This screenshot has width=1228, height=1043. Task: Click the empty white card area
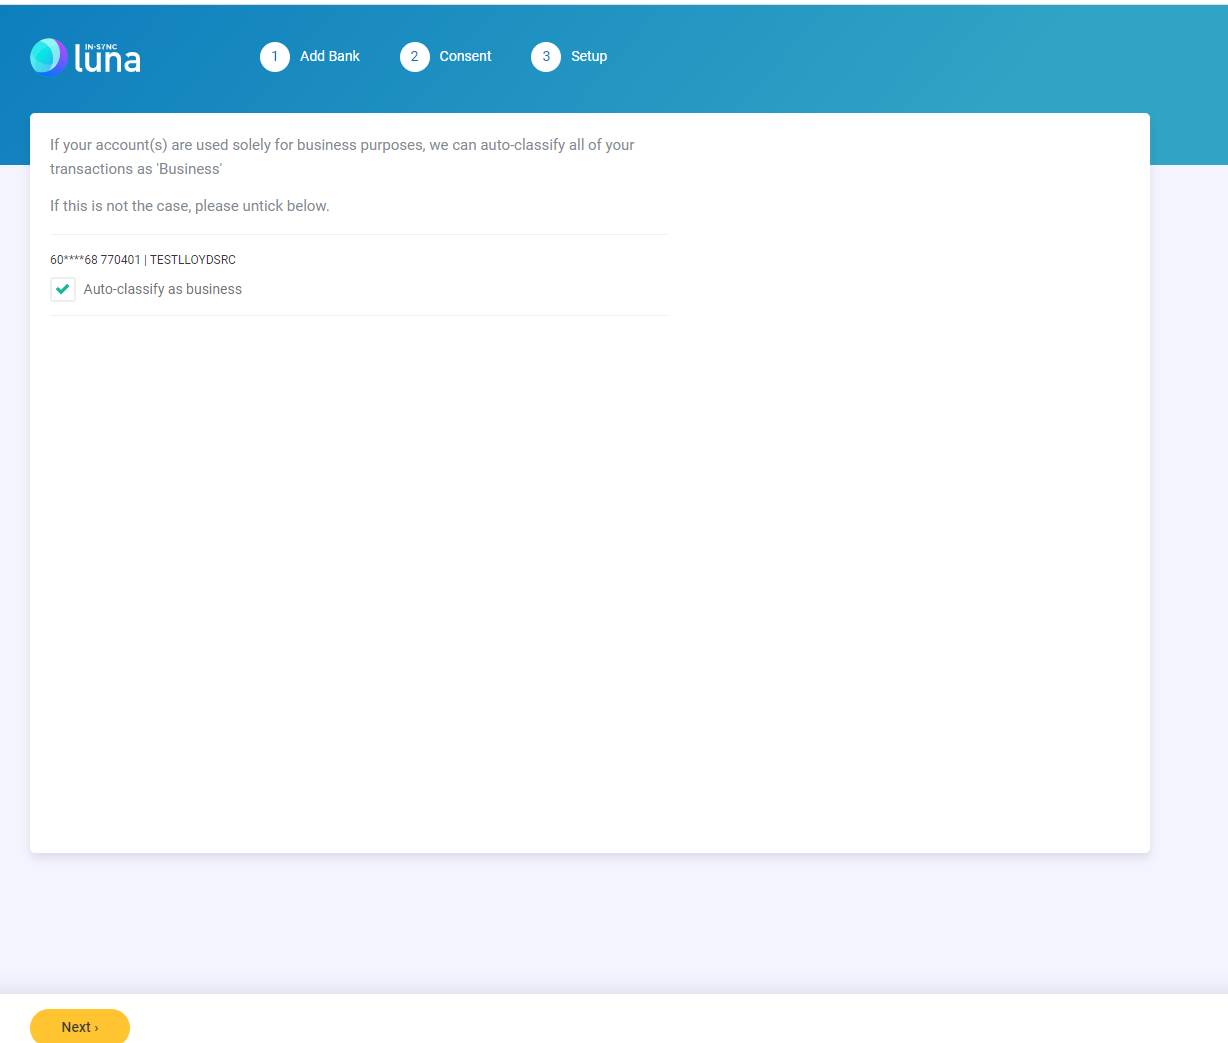point(590,580)
